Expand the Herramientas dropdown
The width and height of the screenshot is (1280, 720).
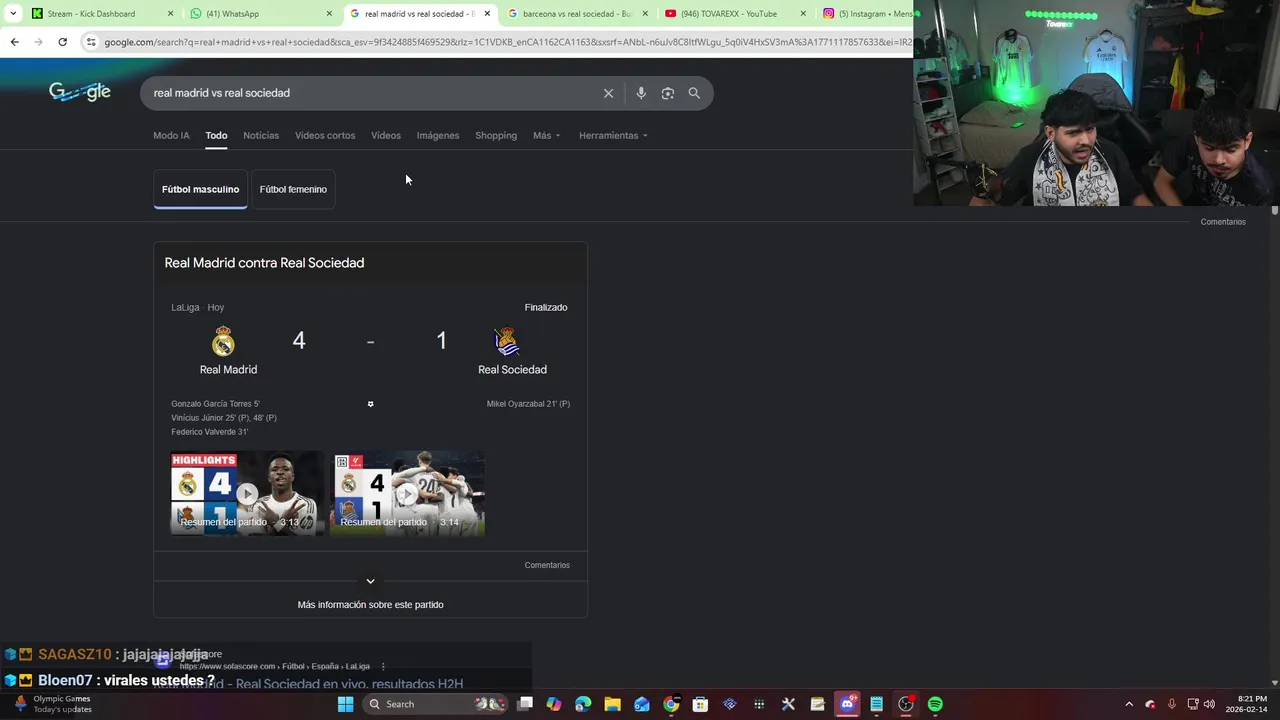coord(613,135)
